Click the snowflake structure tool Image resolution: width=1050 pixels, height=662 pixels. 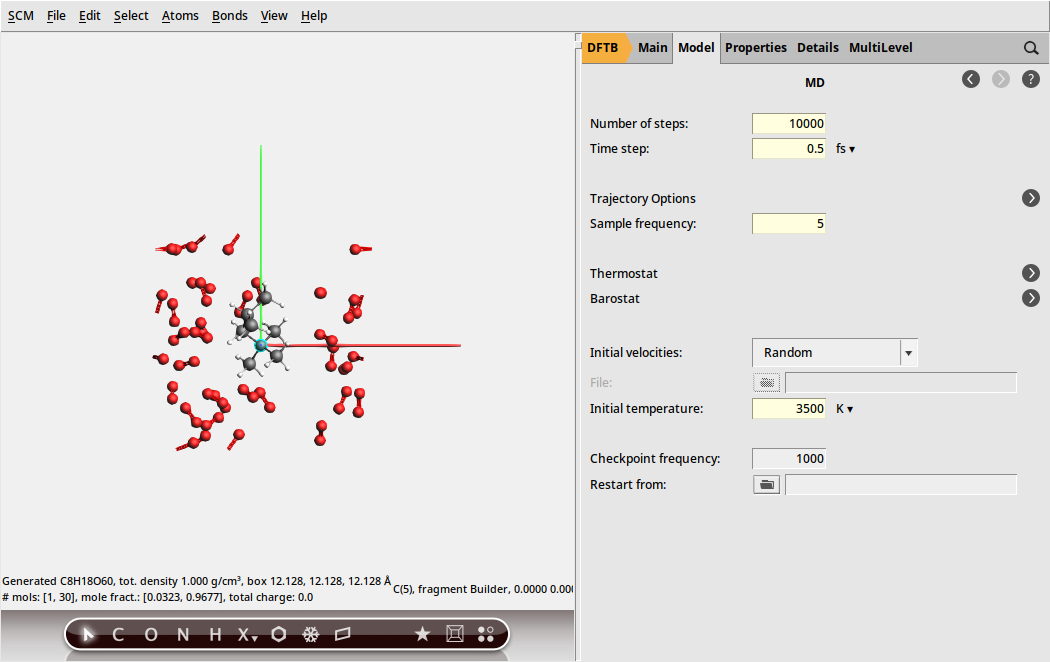pyautogui.click(x=310, y=634)
